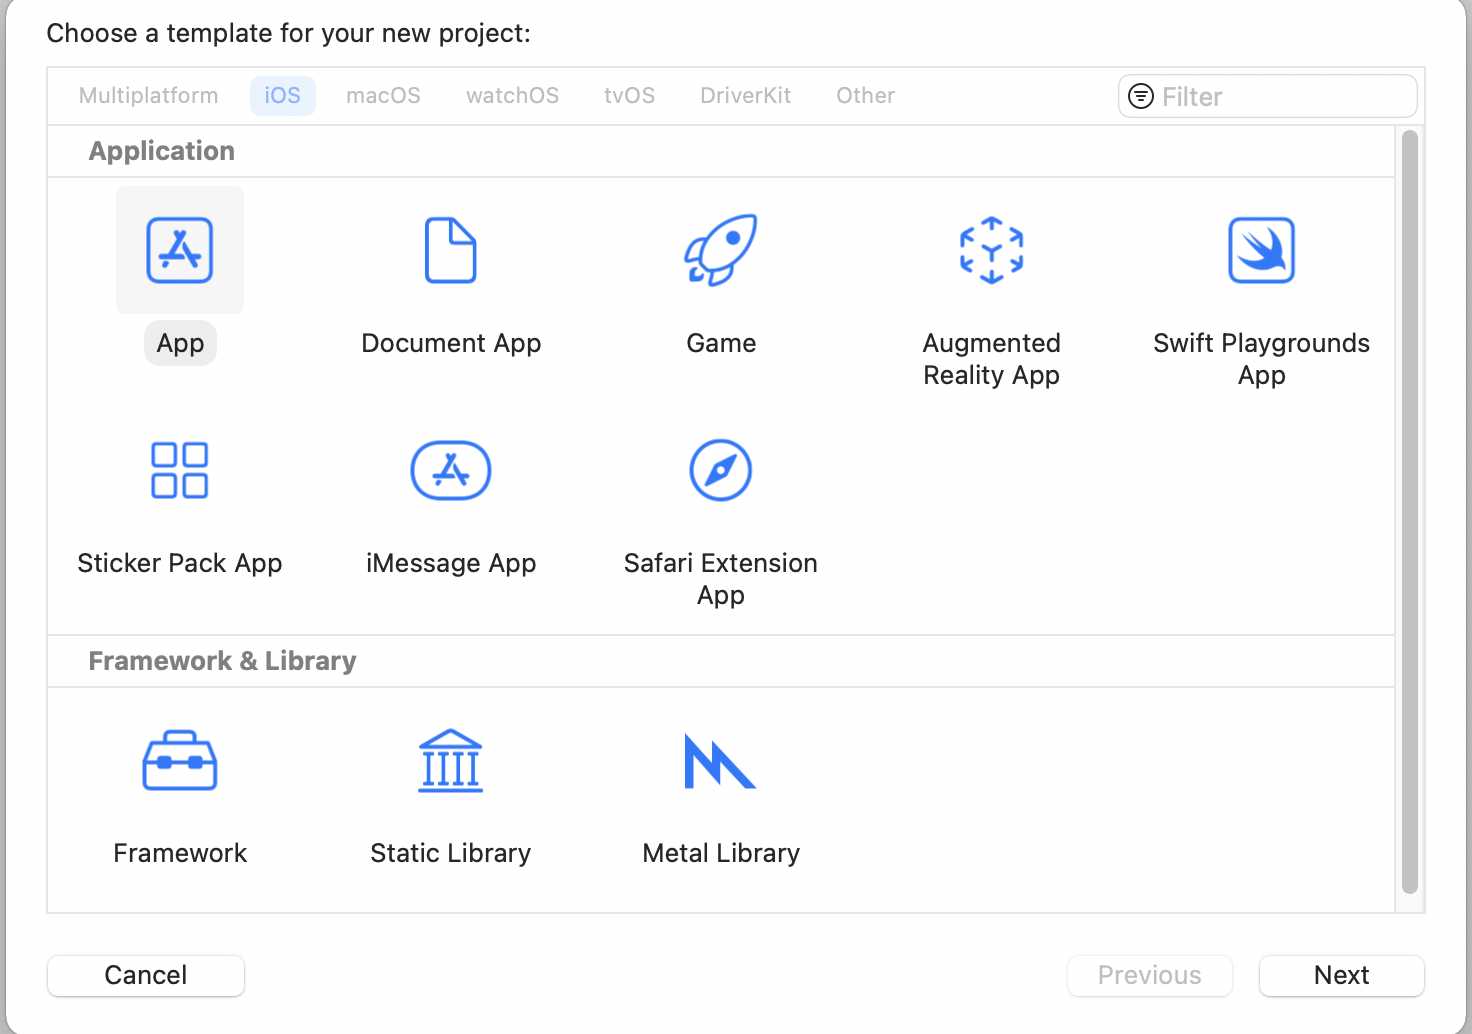Click the "App" template label
The image size is (1472, 1034).
tap(180, 343)
